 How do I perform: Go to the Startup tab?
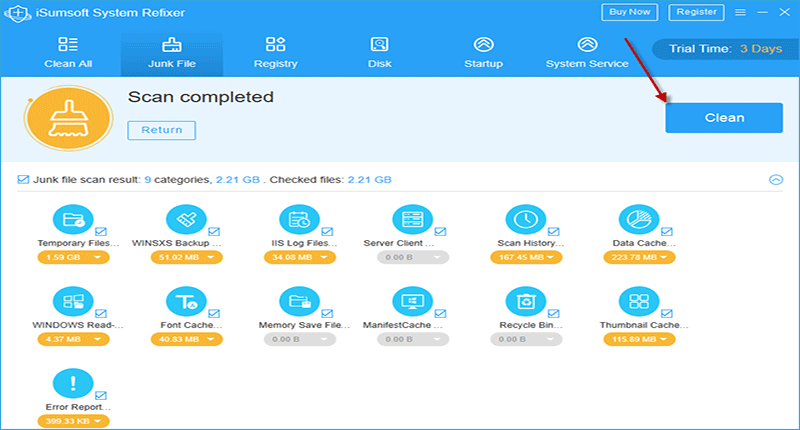click(x=484, y=53)
